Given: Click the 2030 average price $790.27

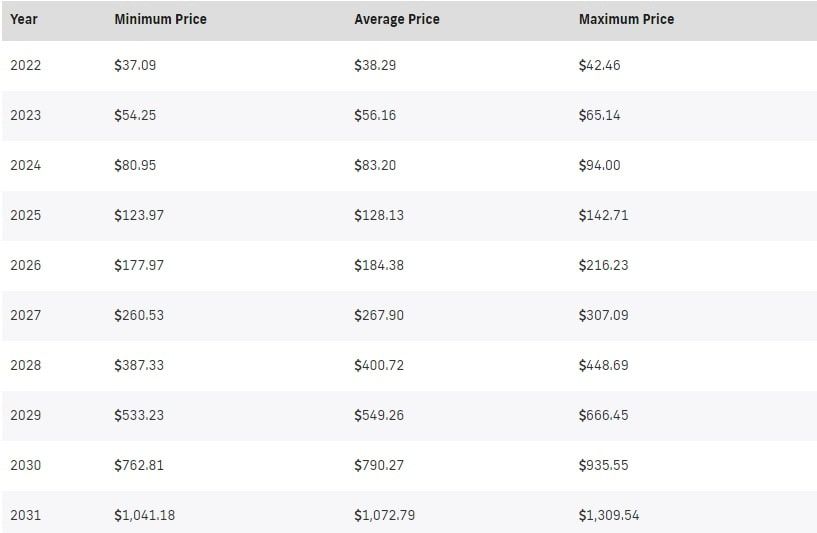Looking at the screenshot, I should pyautogui.click(x=379, y=465).
